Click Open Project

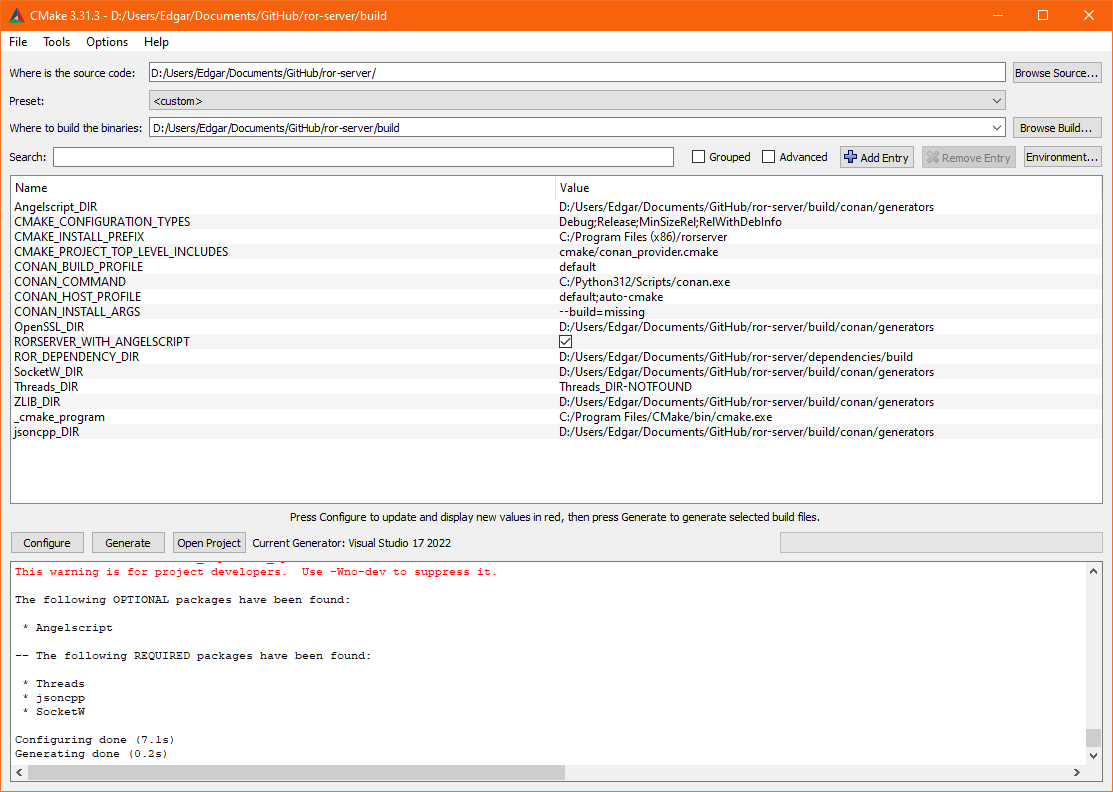208,542
